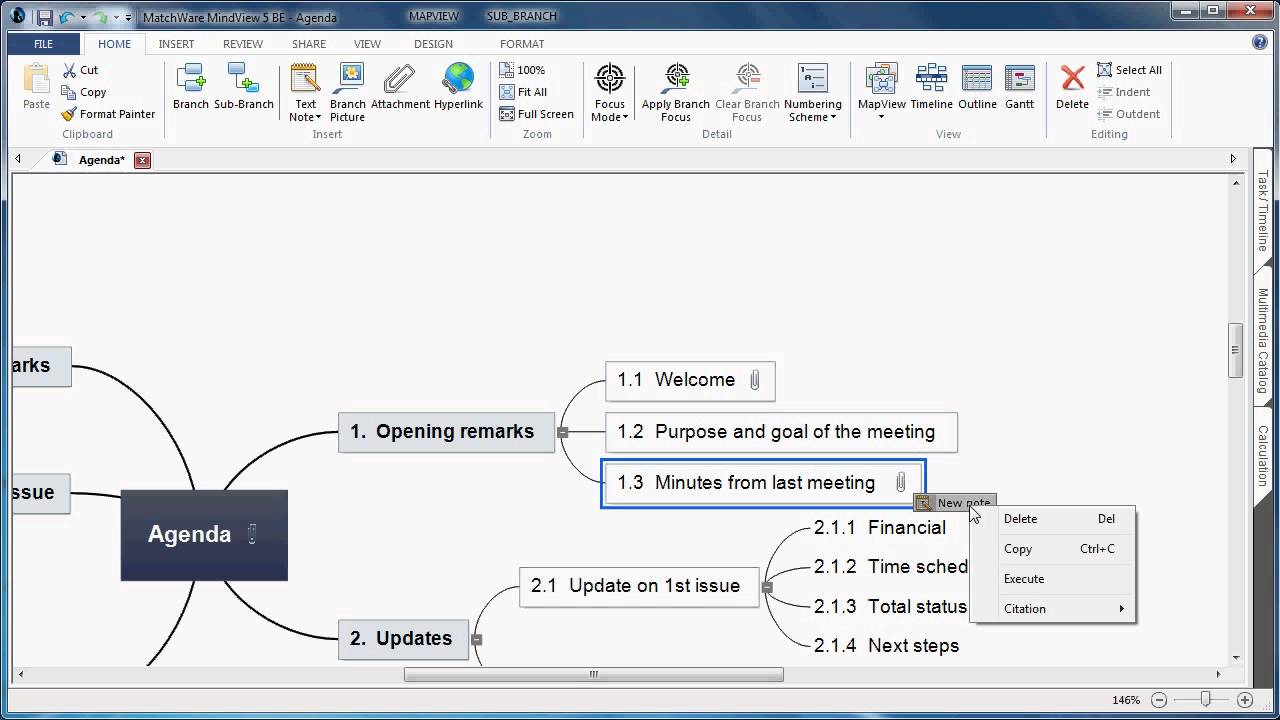Open the Calculation side panel

pos(1262,455)
